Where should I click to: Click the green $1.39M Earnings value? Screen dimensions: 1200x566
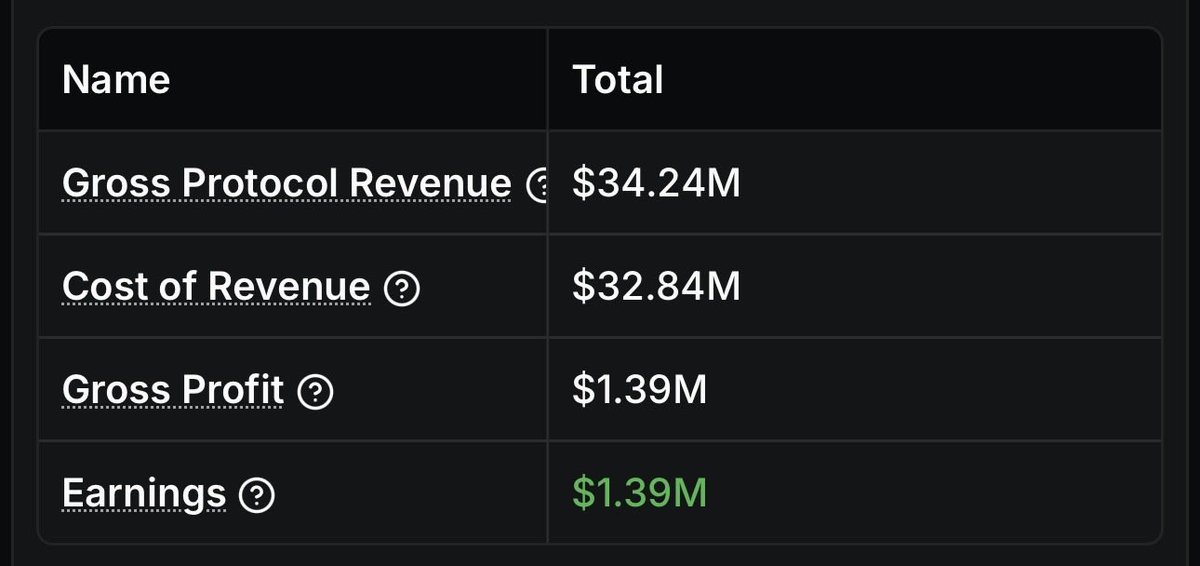tap(640, 495)
